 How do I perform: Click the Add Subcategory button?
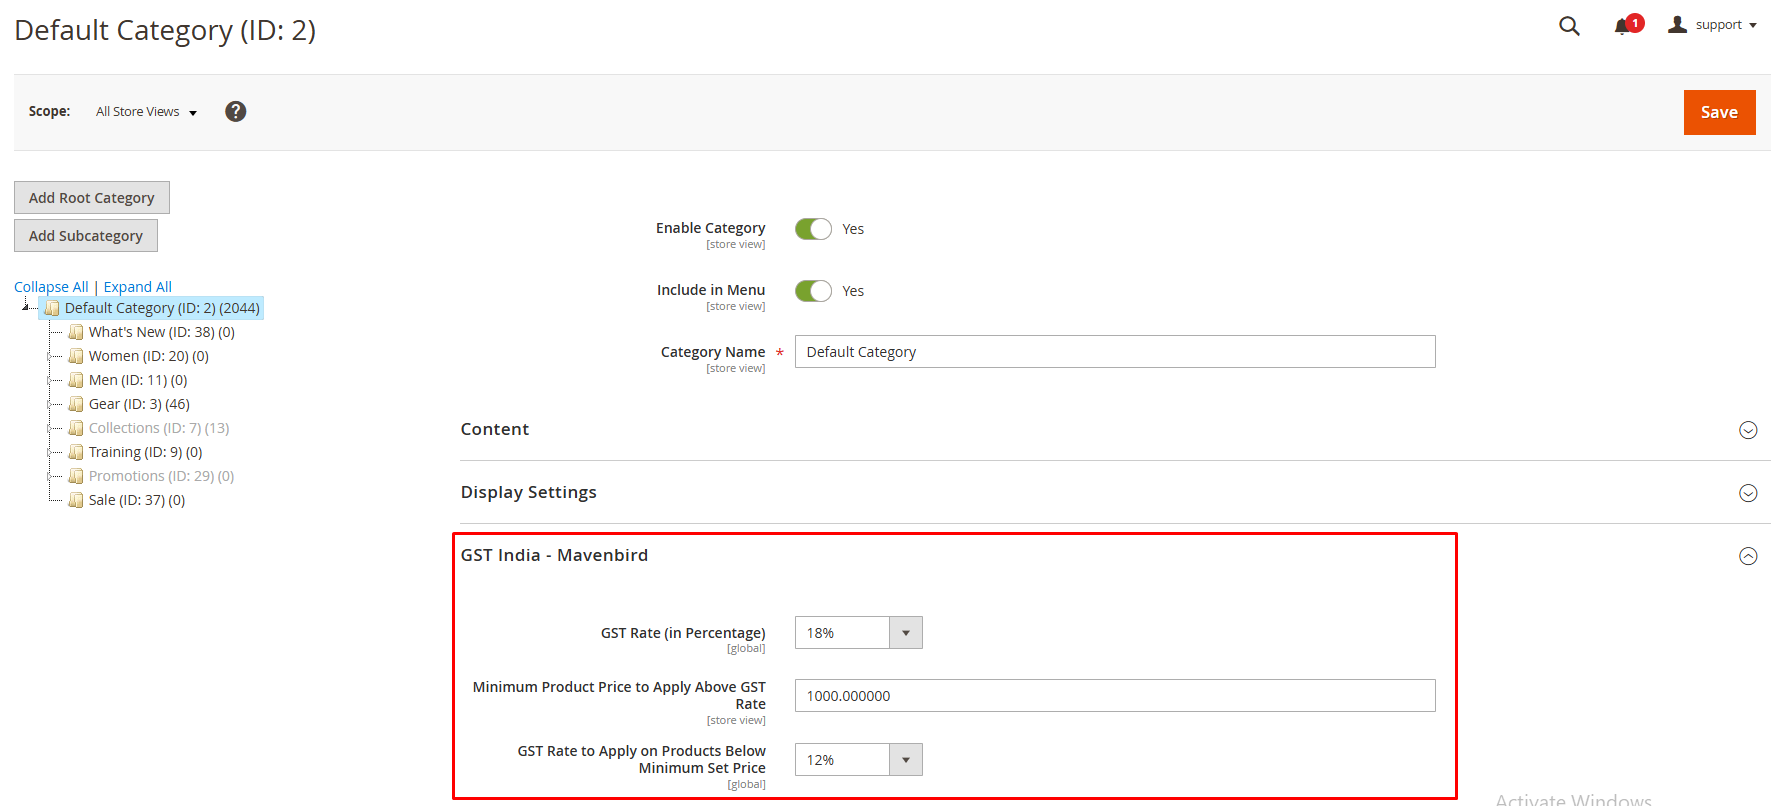click(86, 235)
